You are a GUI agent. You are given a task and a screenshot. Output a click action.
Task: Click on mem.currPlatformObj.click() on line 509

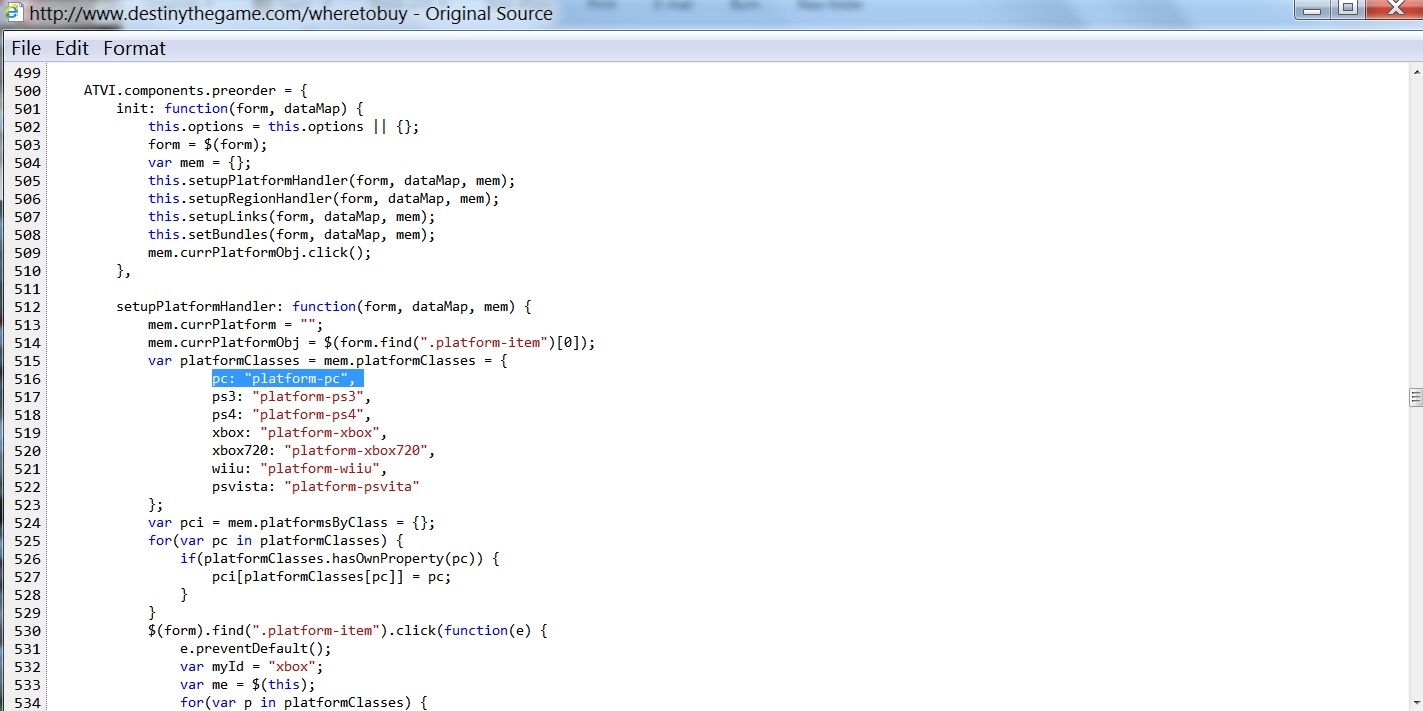pos(259,253)
